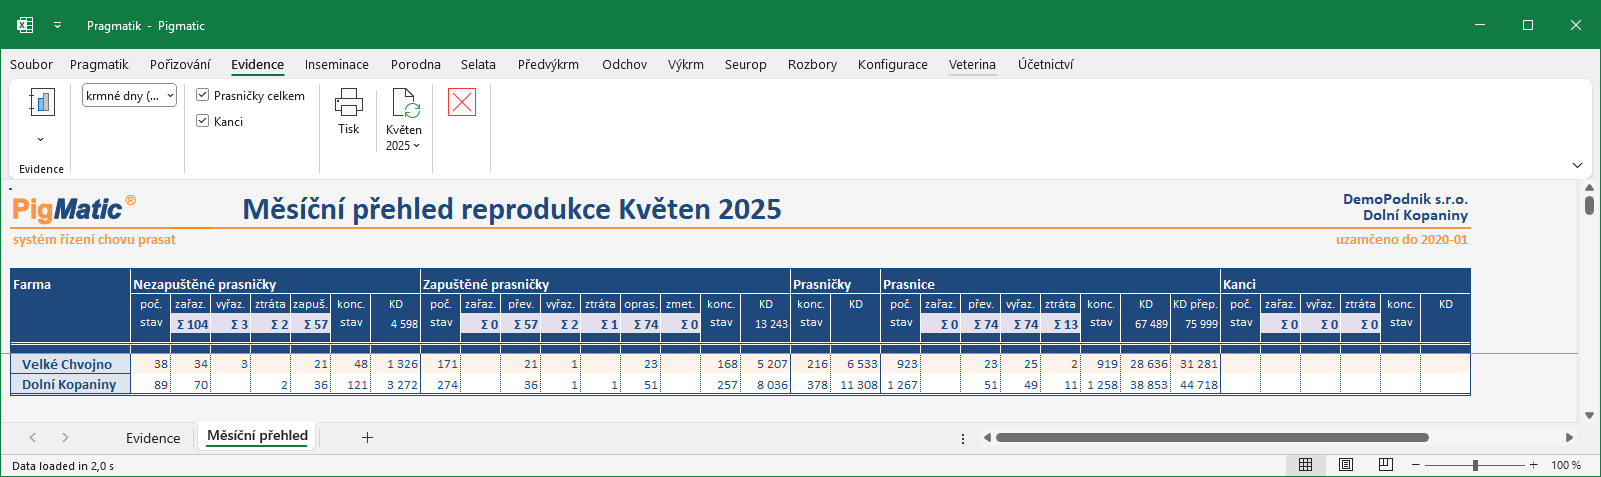Select cell with value 11 308
This screenshot has width=1601, height=477.
point(856,384)
